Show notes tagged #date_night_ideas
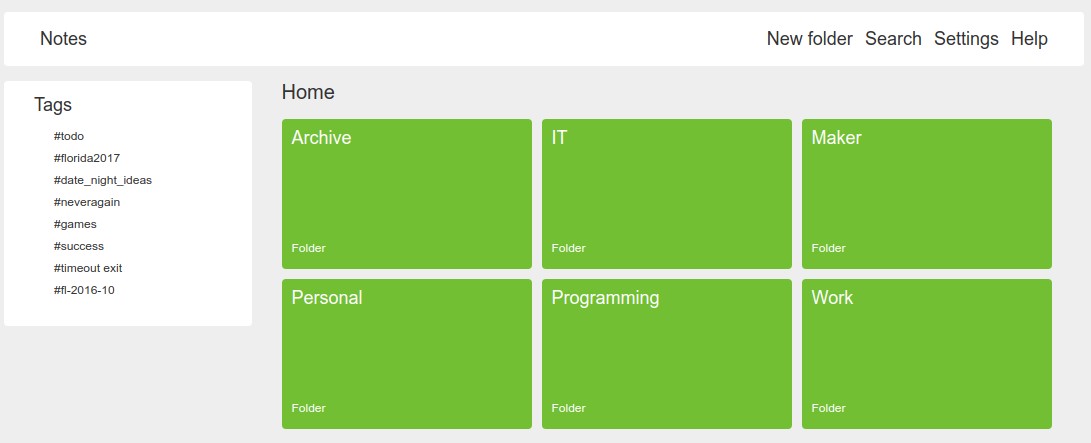This screenshot has height=443, width=1091. (103, 180)
